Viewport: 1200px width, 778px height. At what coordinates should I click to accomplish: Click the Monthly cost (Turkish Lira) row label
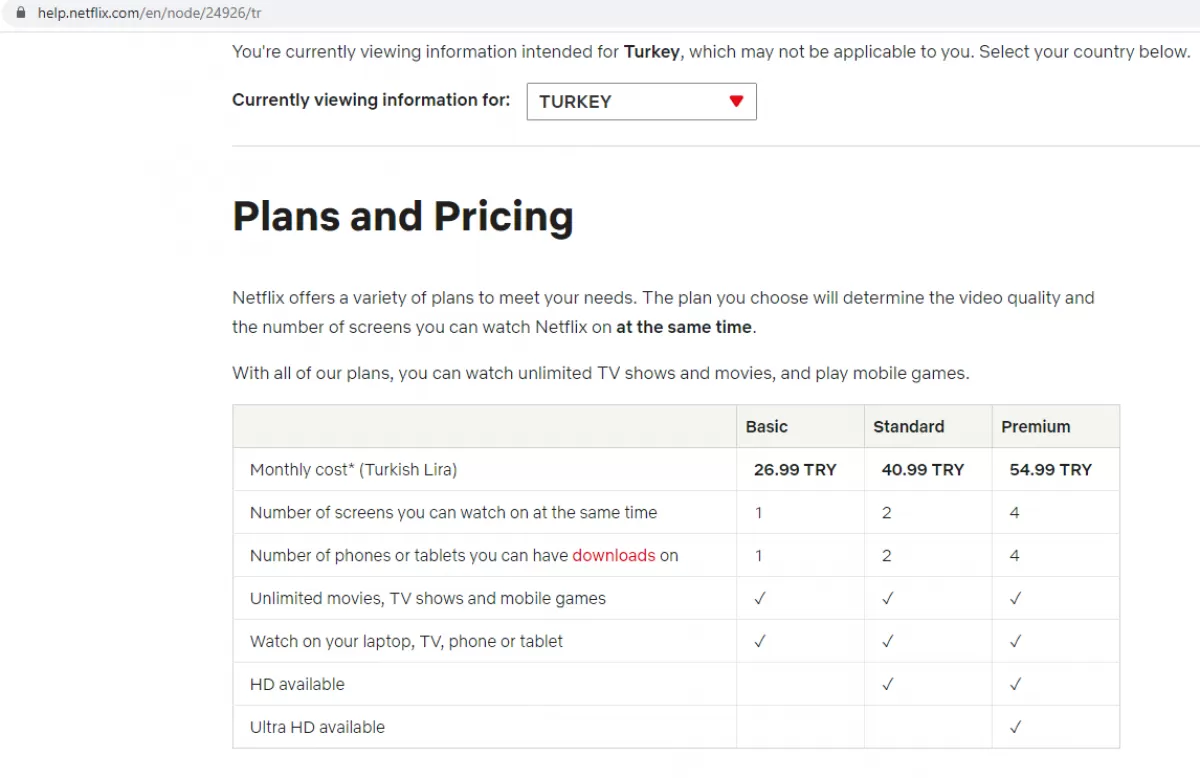(353, 469)
